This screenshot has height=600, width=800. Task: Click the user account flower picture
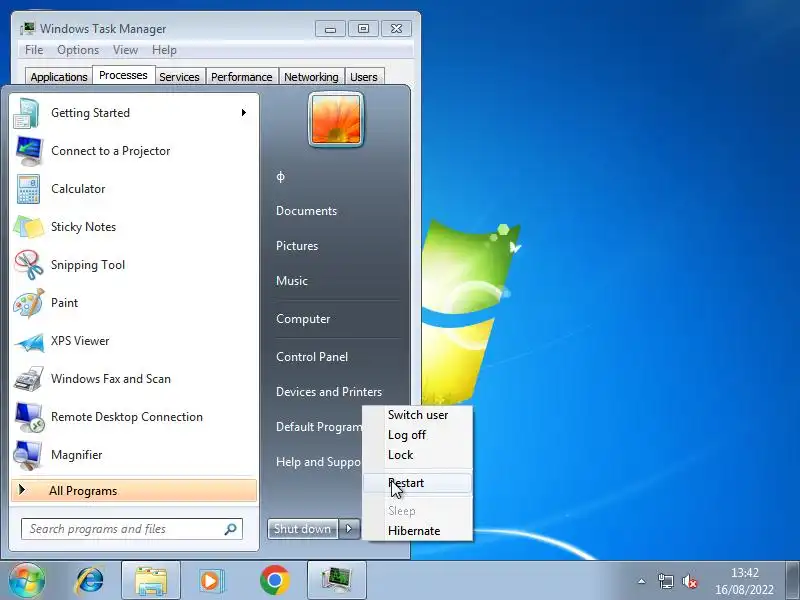336,120
